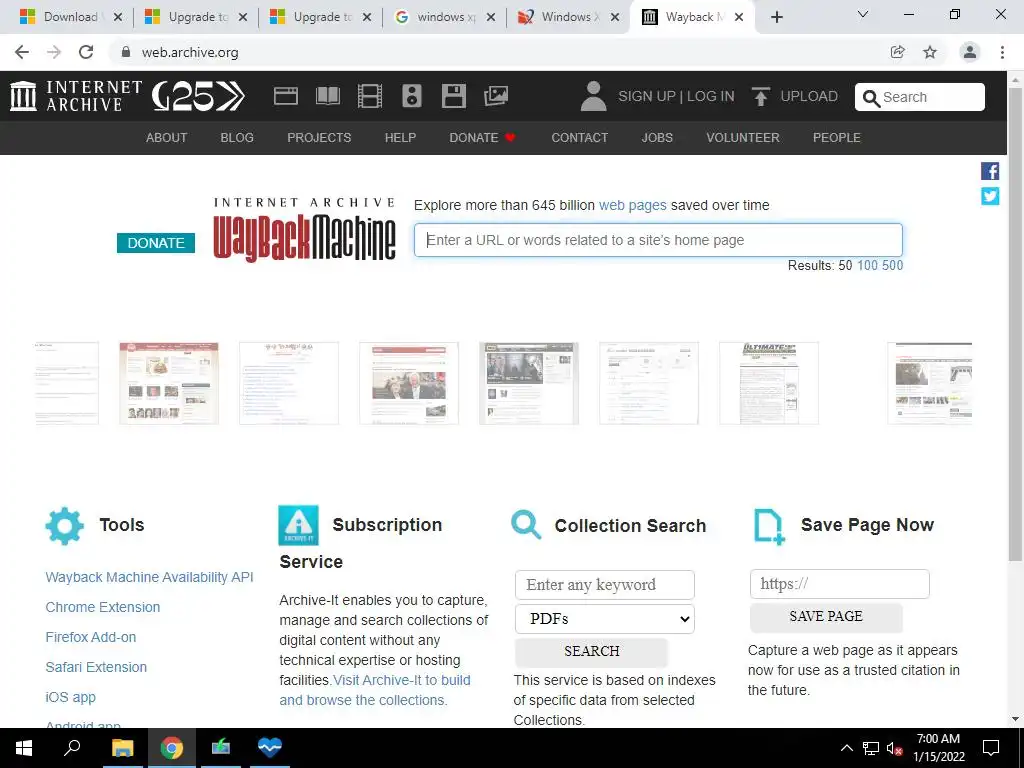
Task: Open the DONATE menu item with heart
Action: point(483,138)
